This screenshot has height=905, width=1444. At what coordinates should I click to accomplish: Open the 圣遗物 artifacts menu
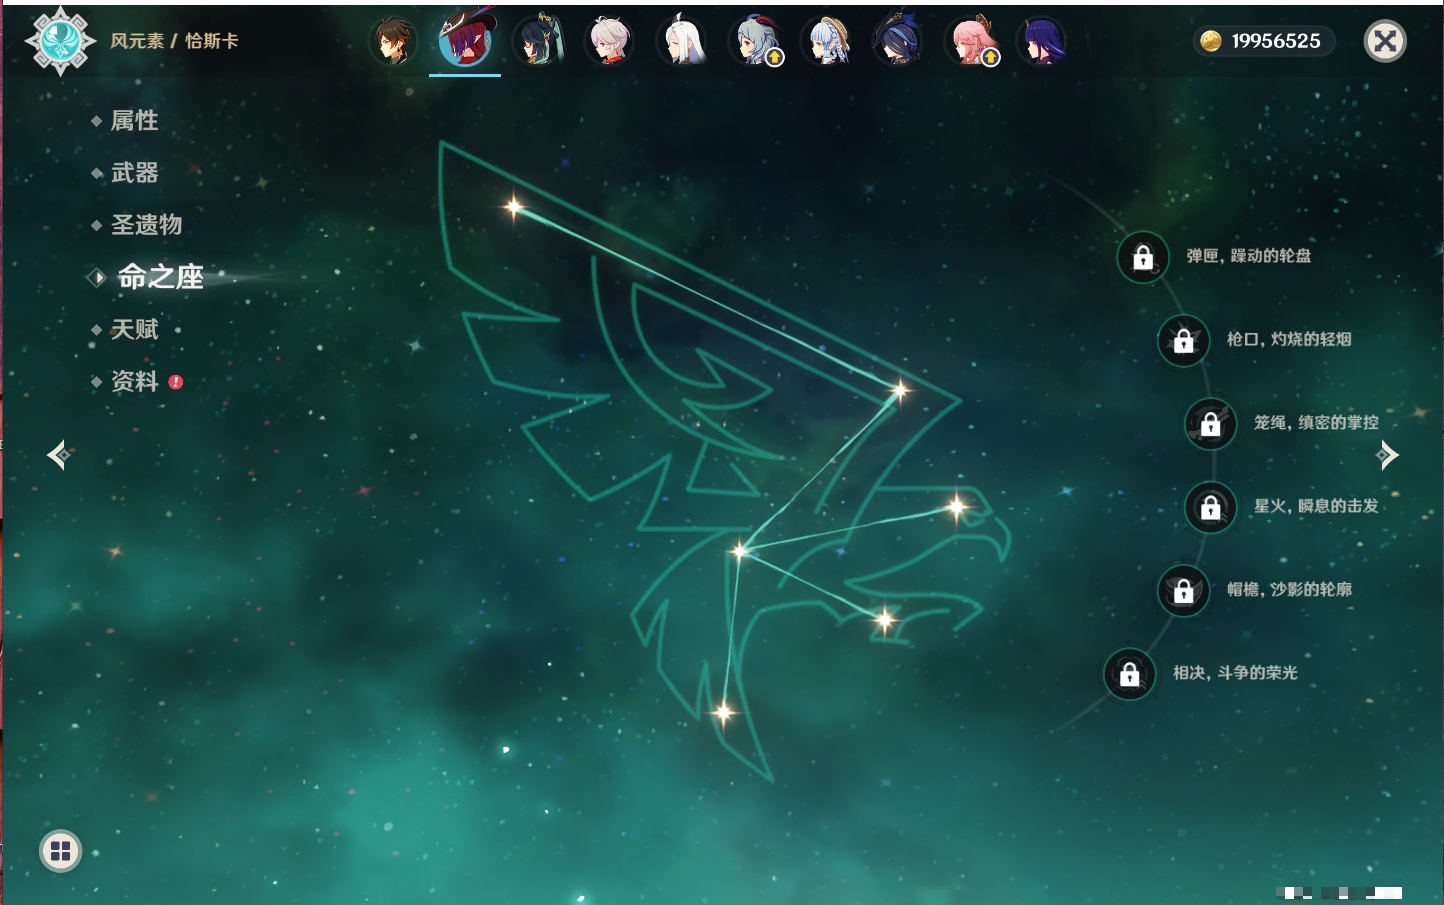pyautogui.click(x=146, y=225)
